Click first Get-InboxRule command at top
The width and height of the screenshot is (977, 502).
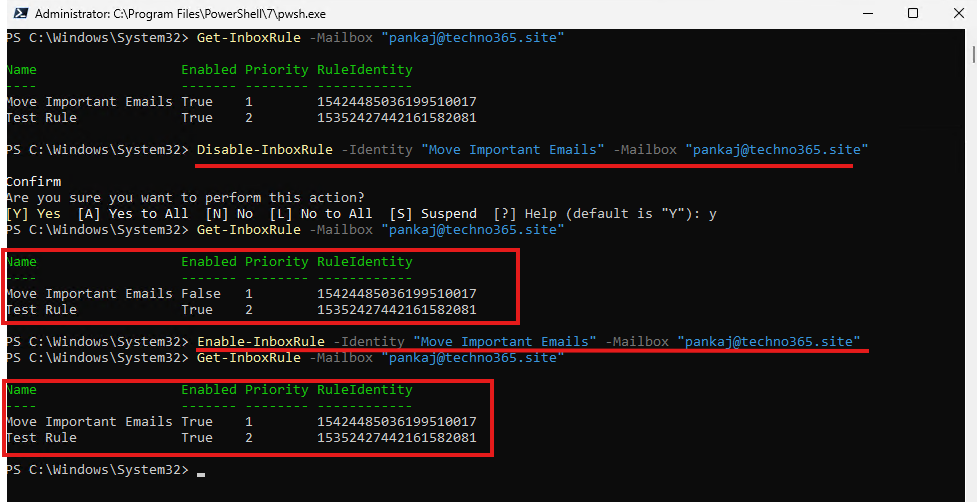point(249,37)
